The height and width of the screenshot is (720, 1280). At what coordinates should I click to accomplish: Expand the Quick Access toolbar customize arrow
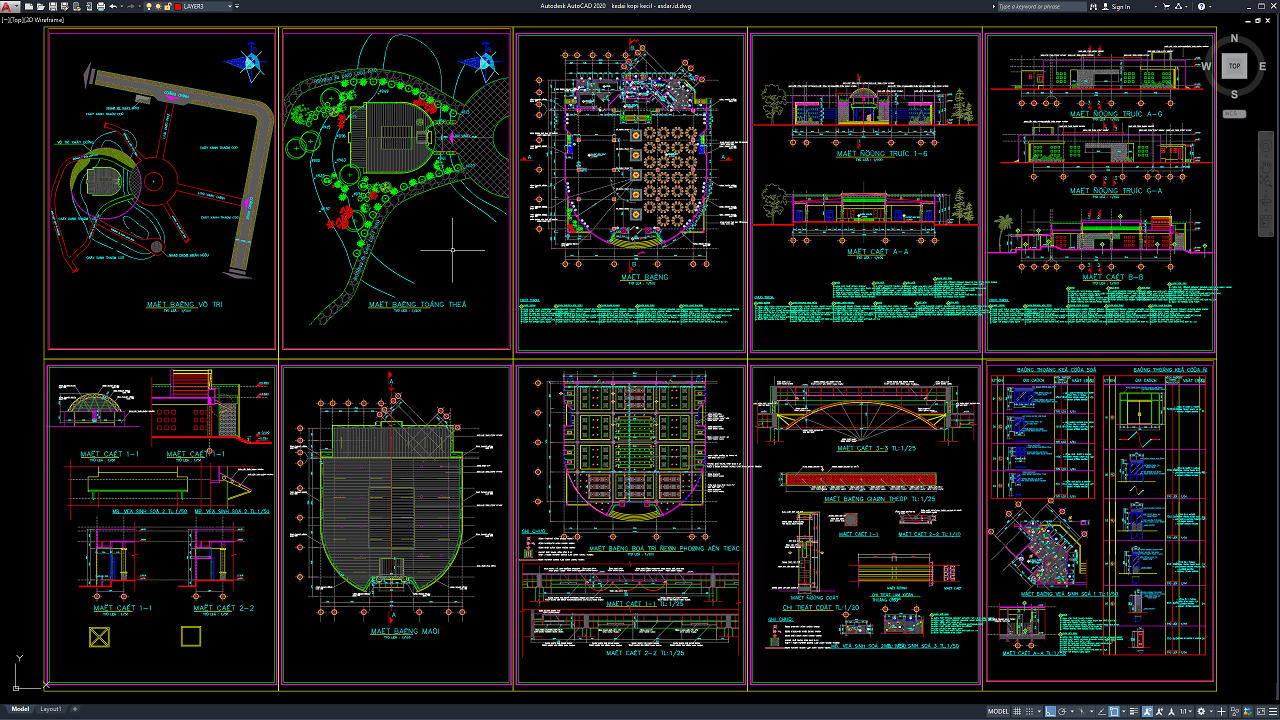(237, 6)
